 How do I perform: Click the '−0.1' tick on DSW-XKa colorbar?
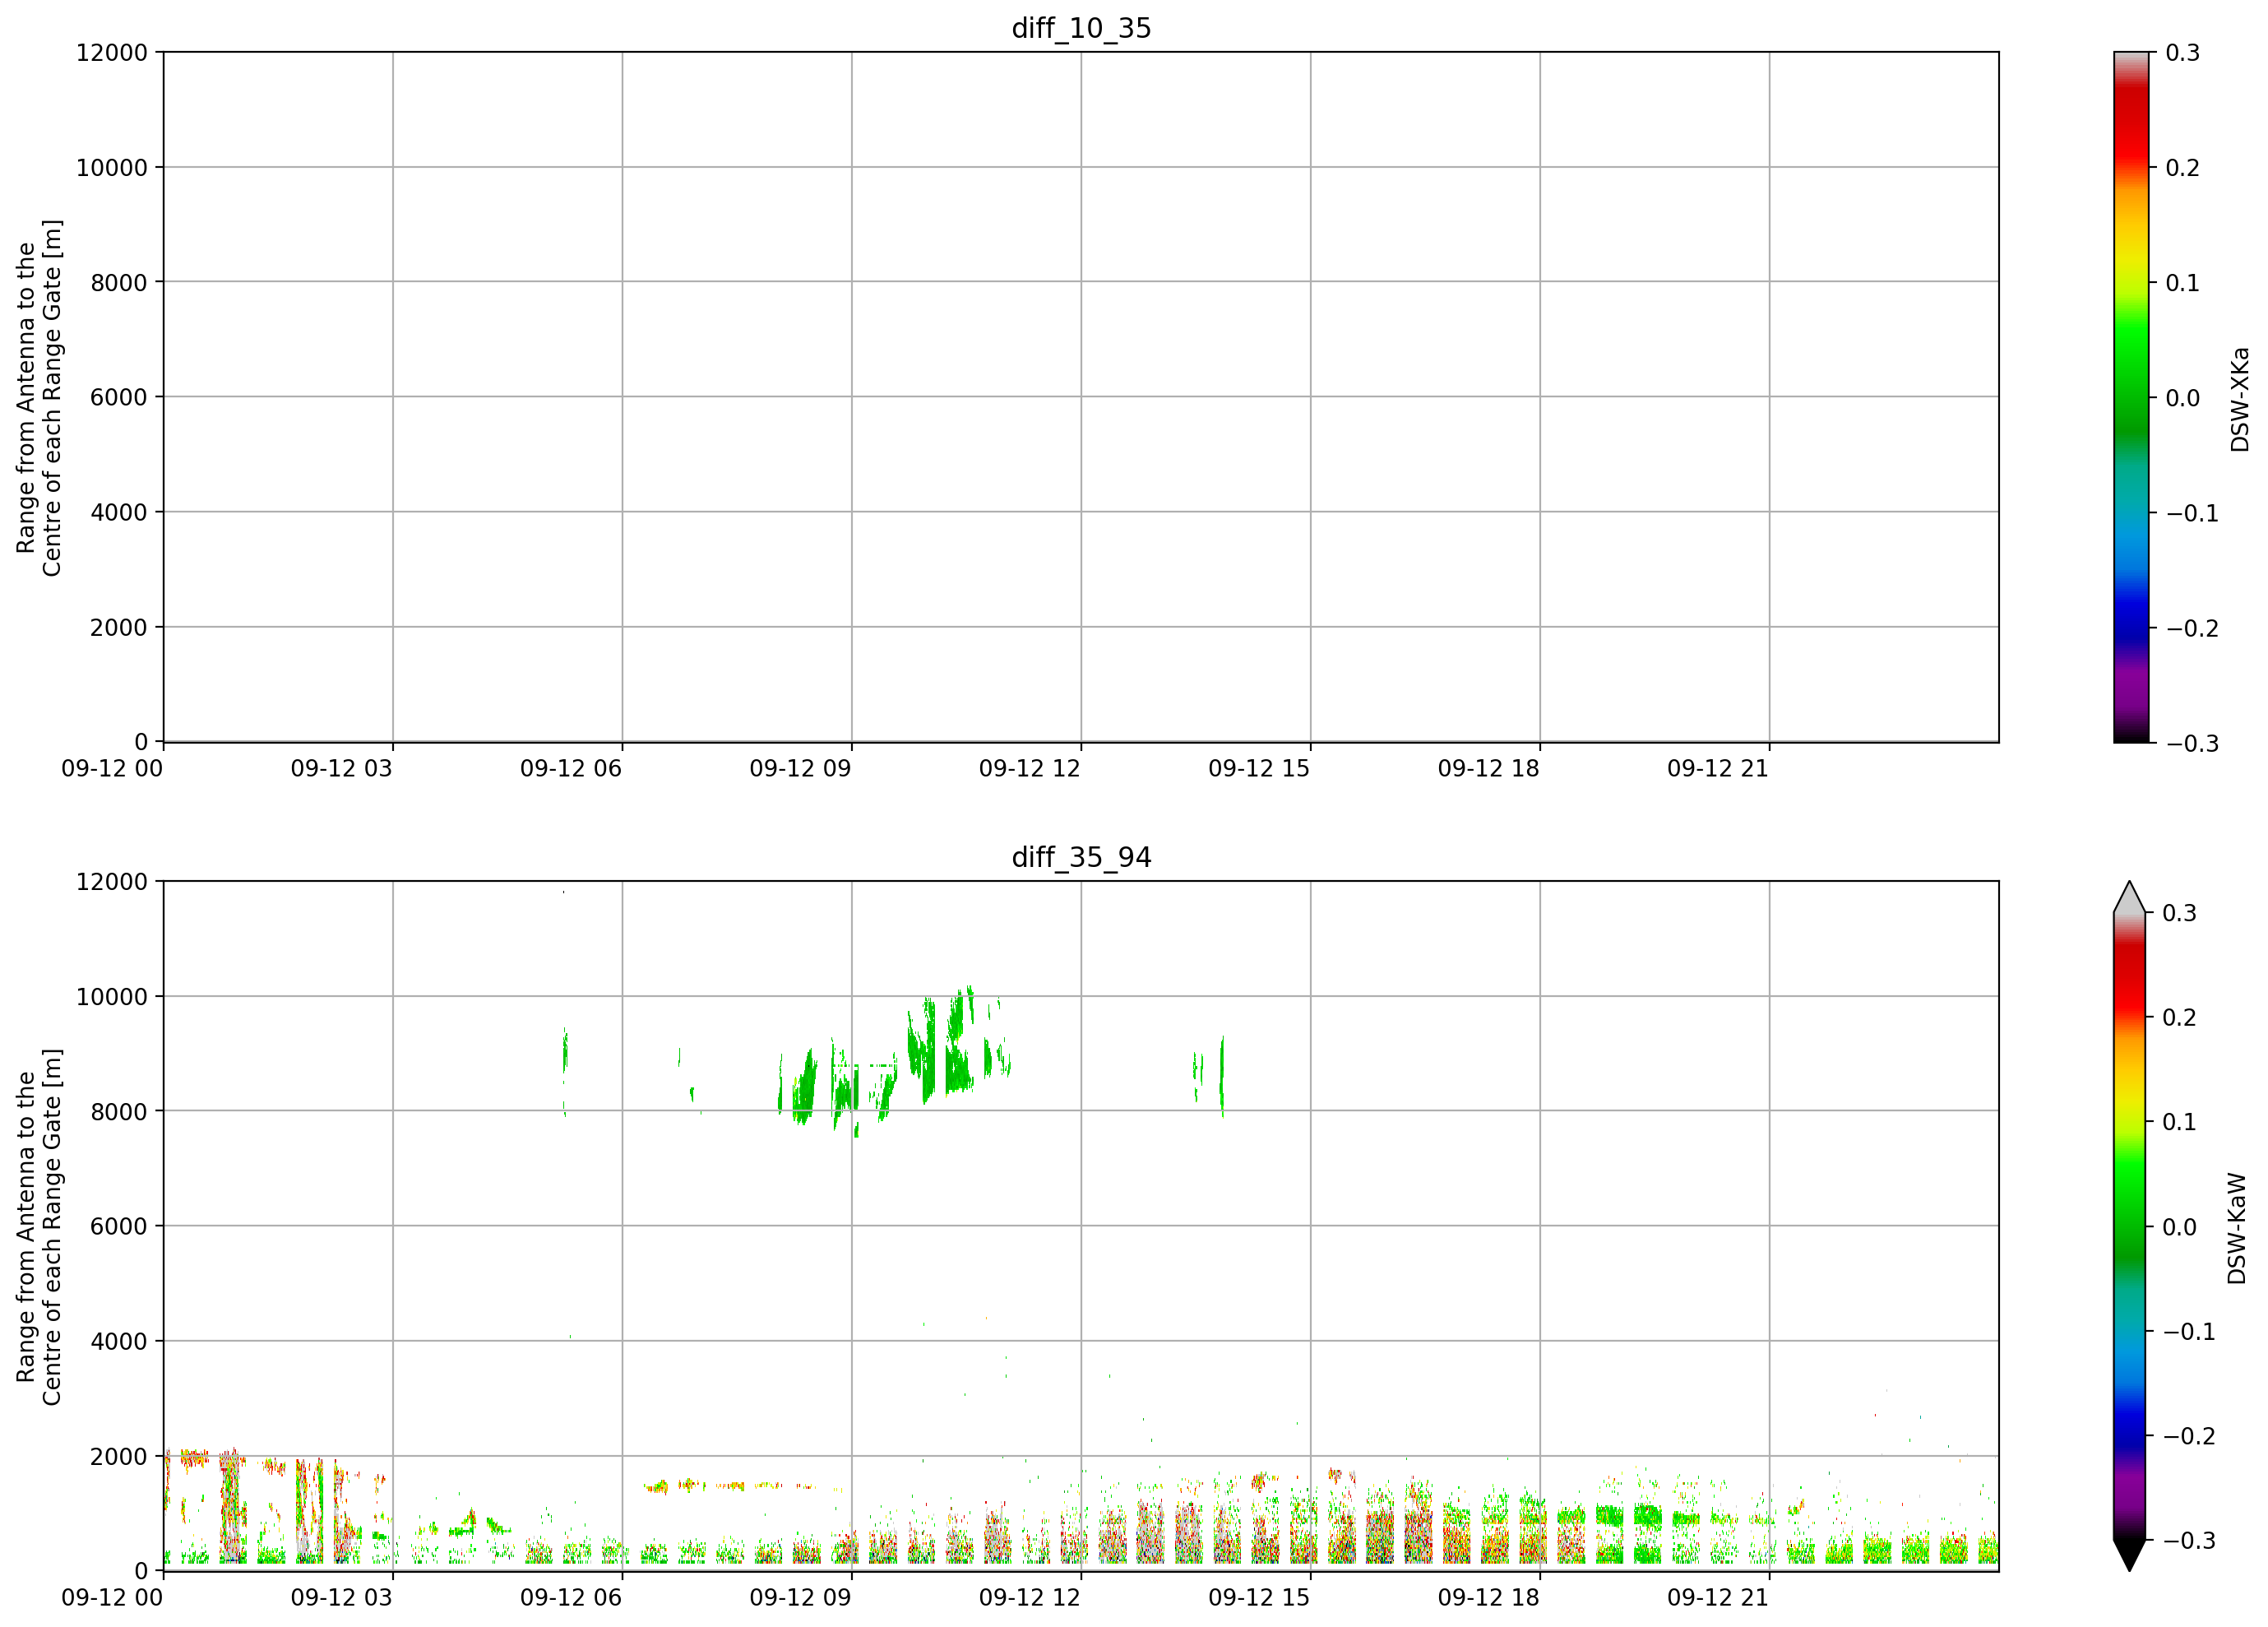(x=2192, y=513)
